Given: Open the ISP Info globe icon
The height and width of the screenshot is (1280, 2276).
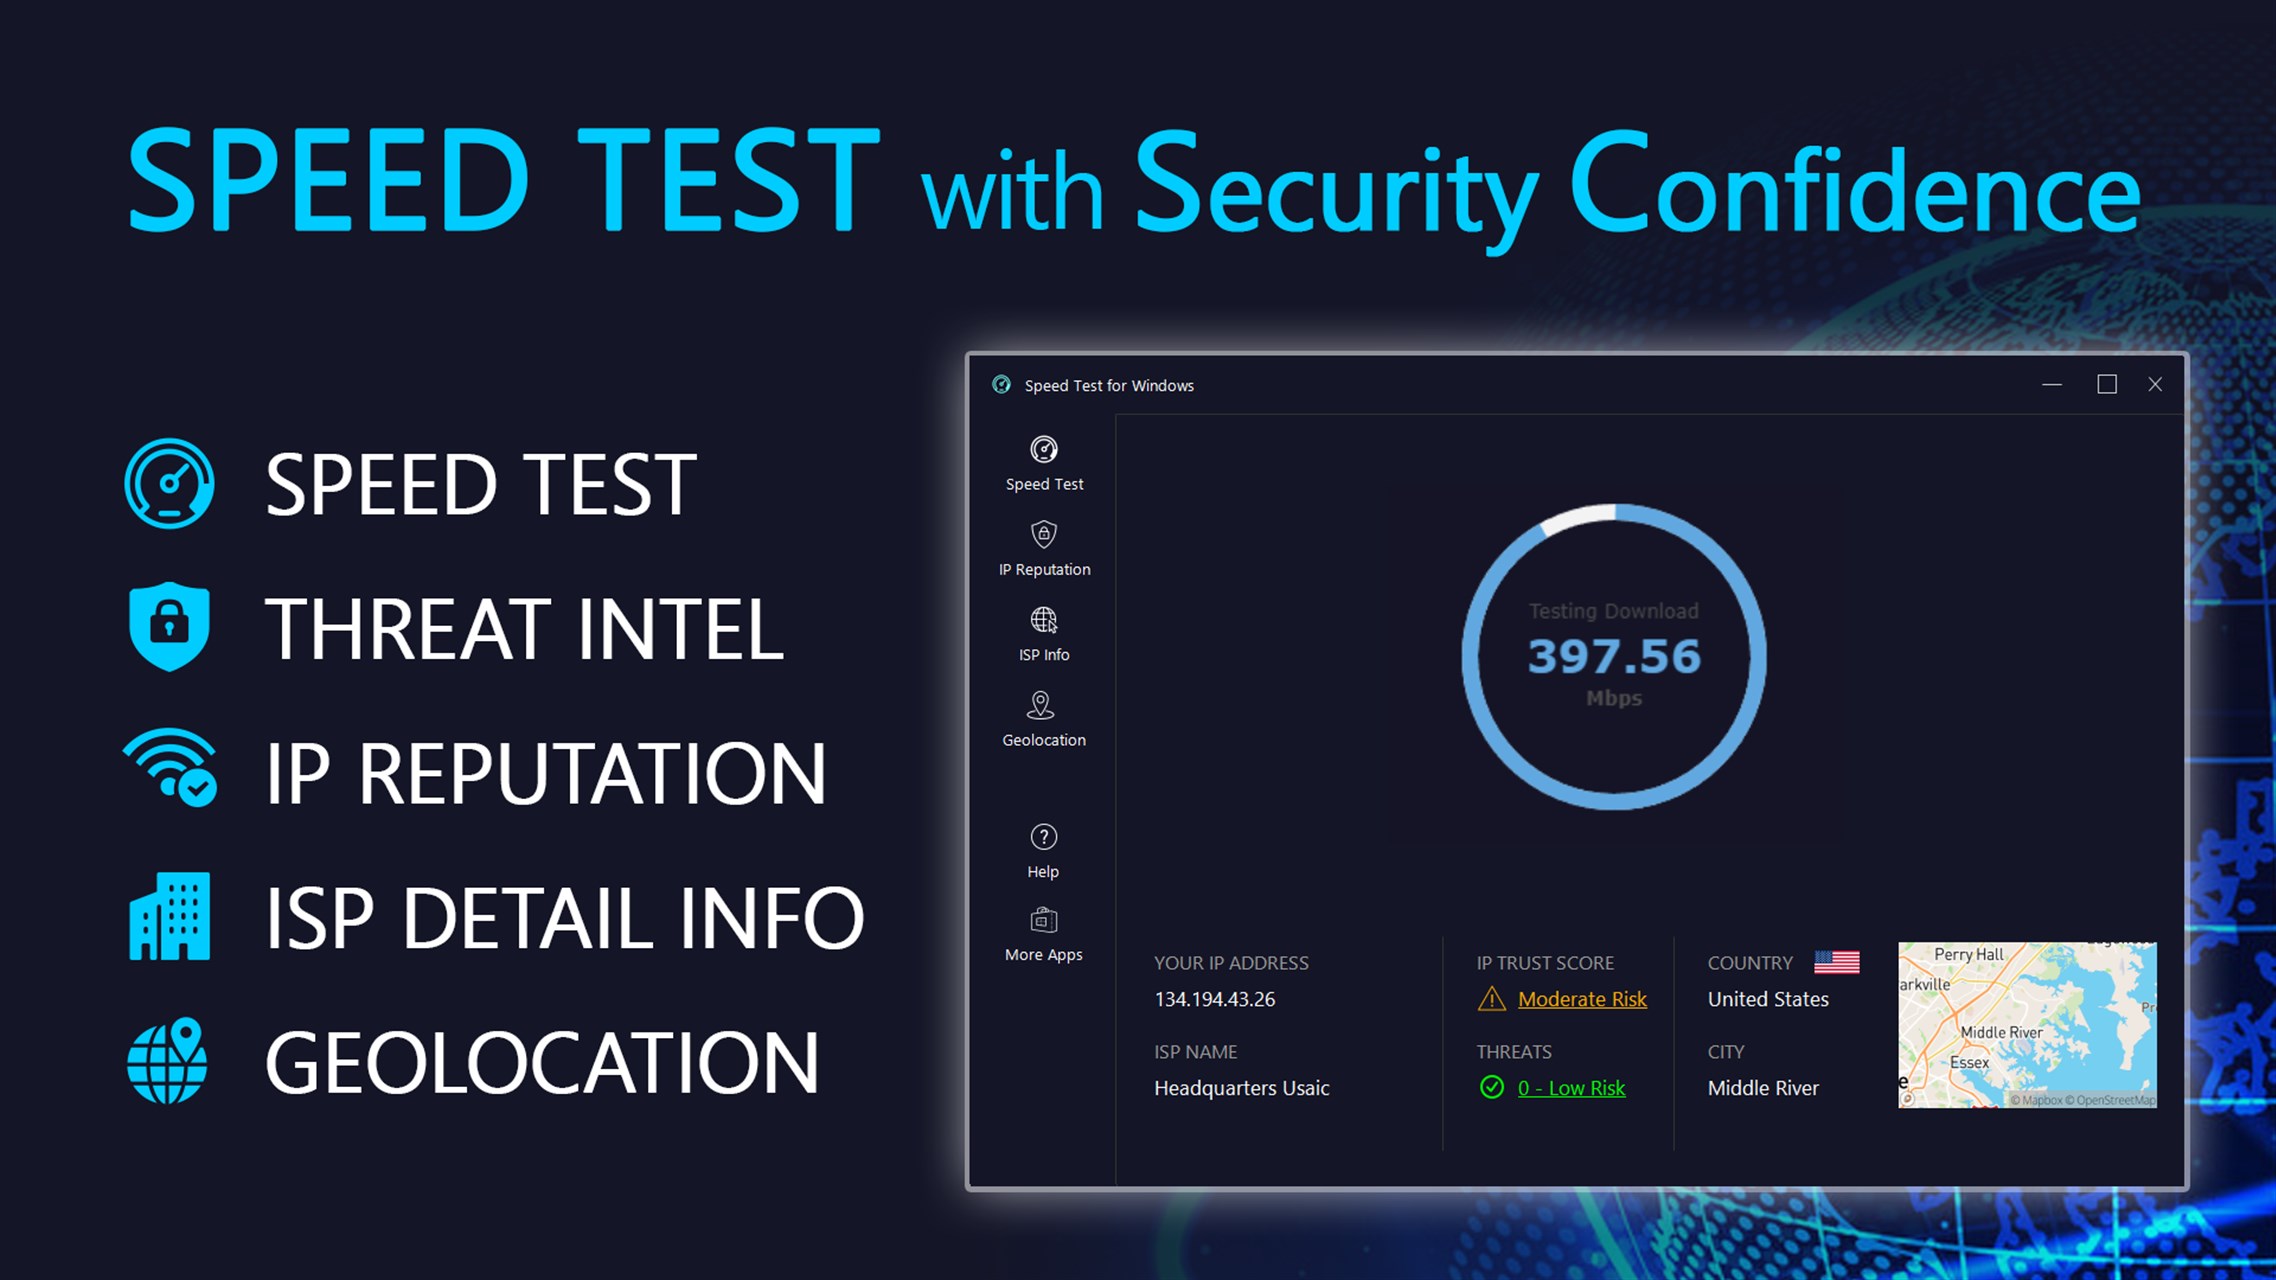Looking at the screenshot, I should [x=1043, y=620].
